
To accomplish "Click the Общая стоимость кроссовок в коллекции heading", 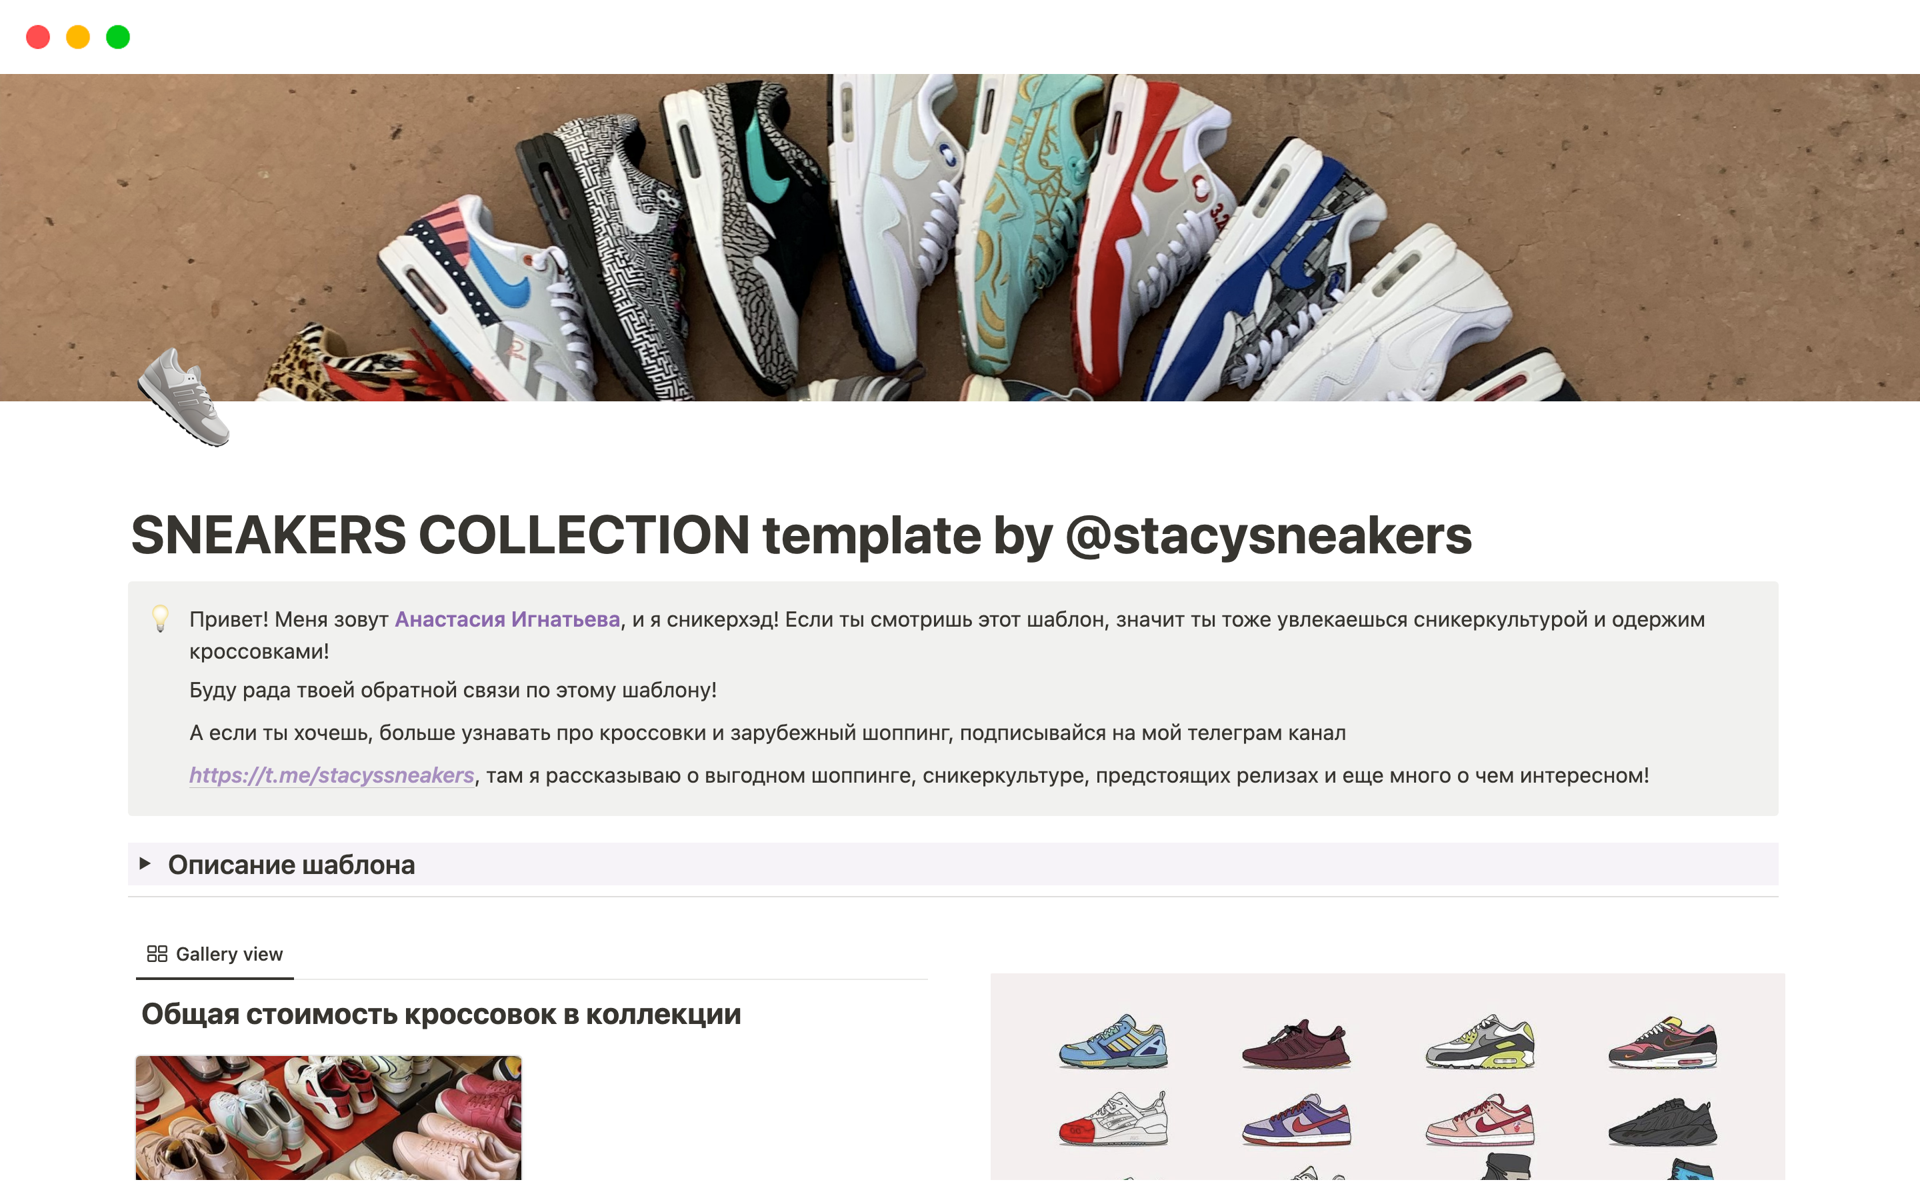I will [x=441, y=1014].
